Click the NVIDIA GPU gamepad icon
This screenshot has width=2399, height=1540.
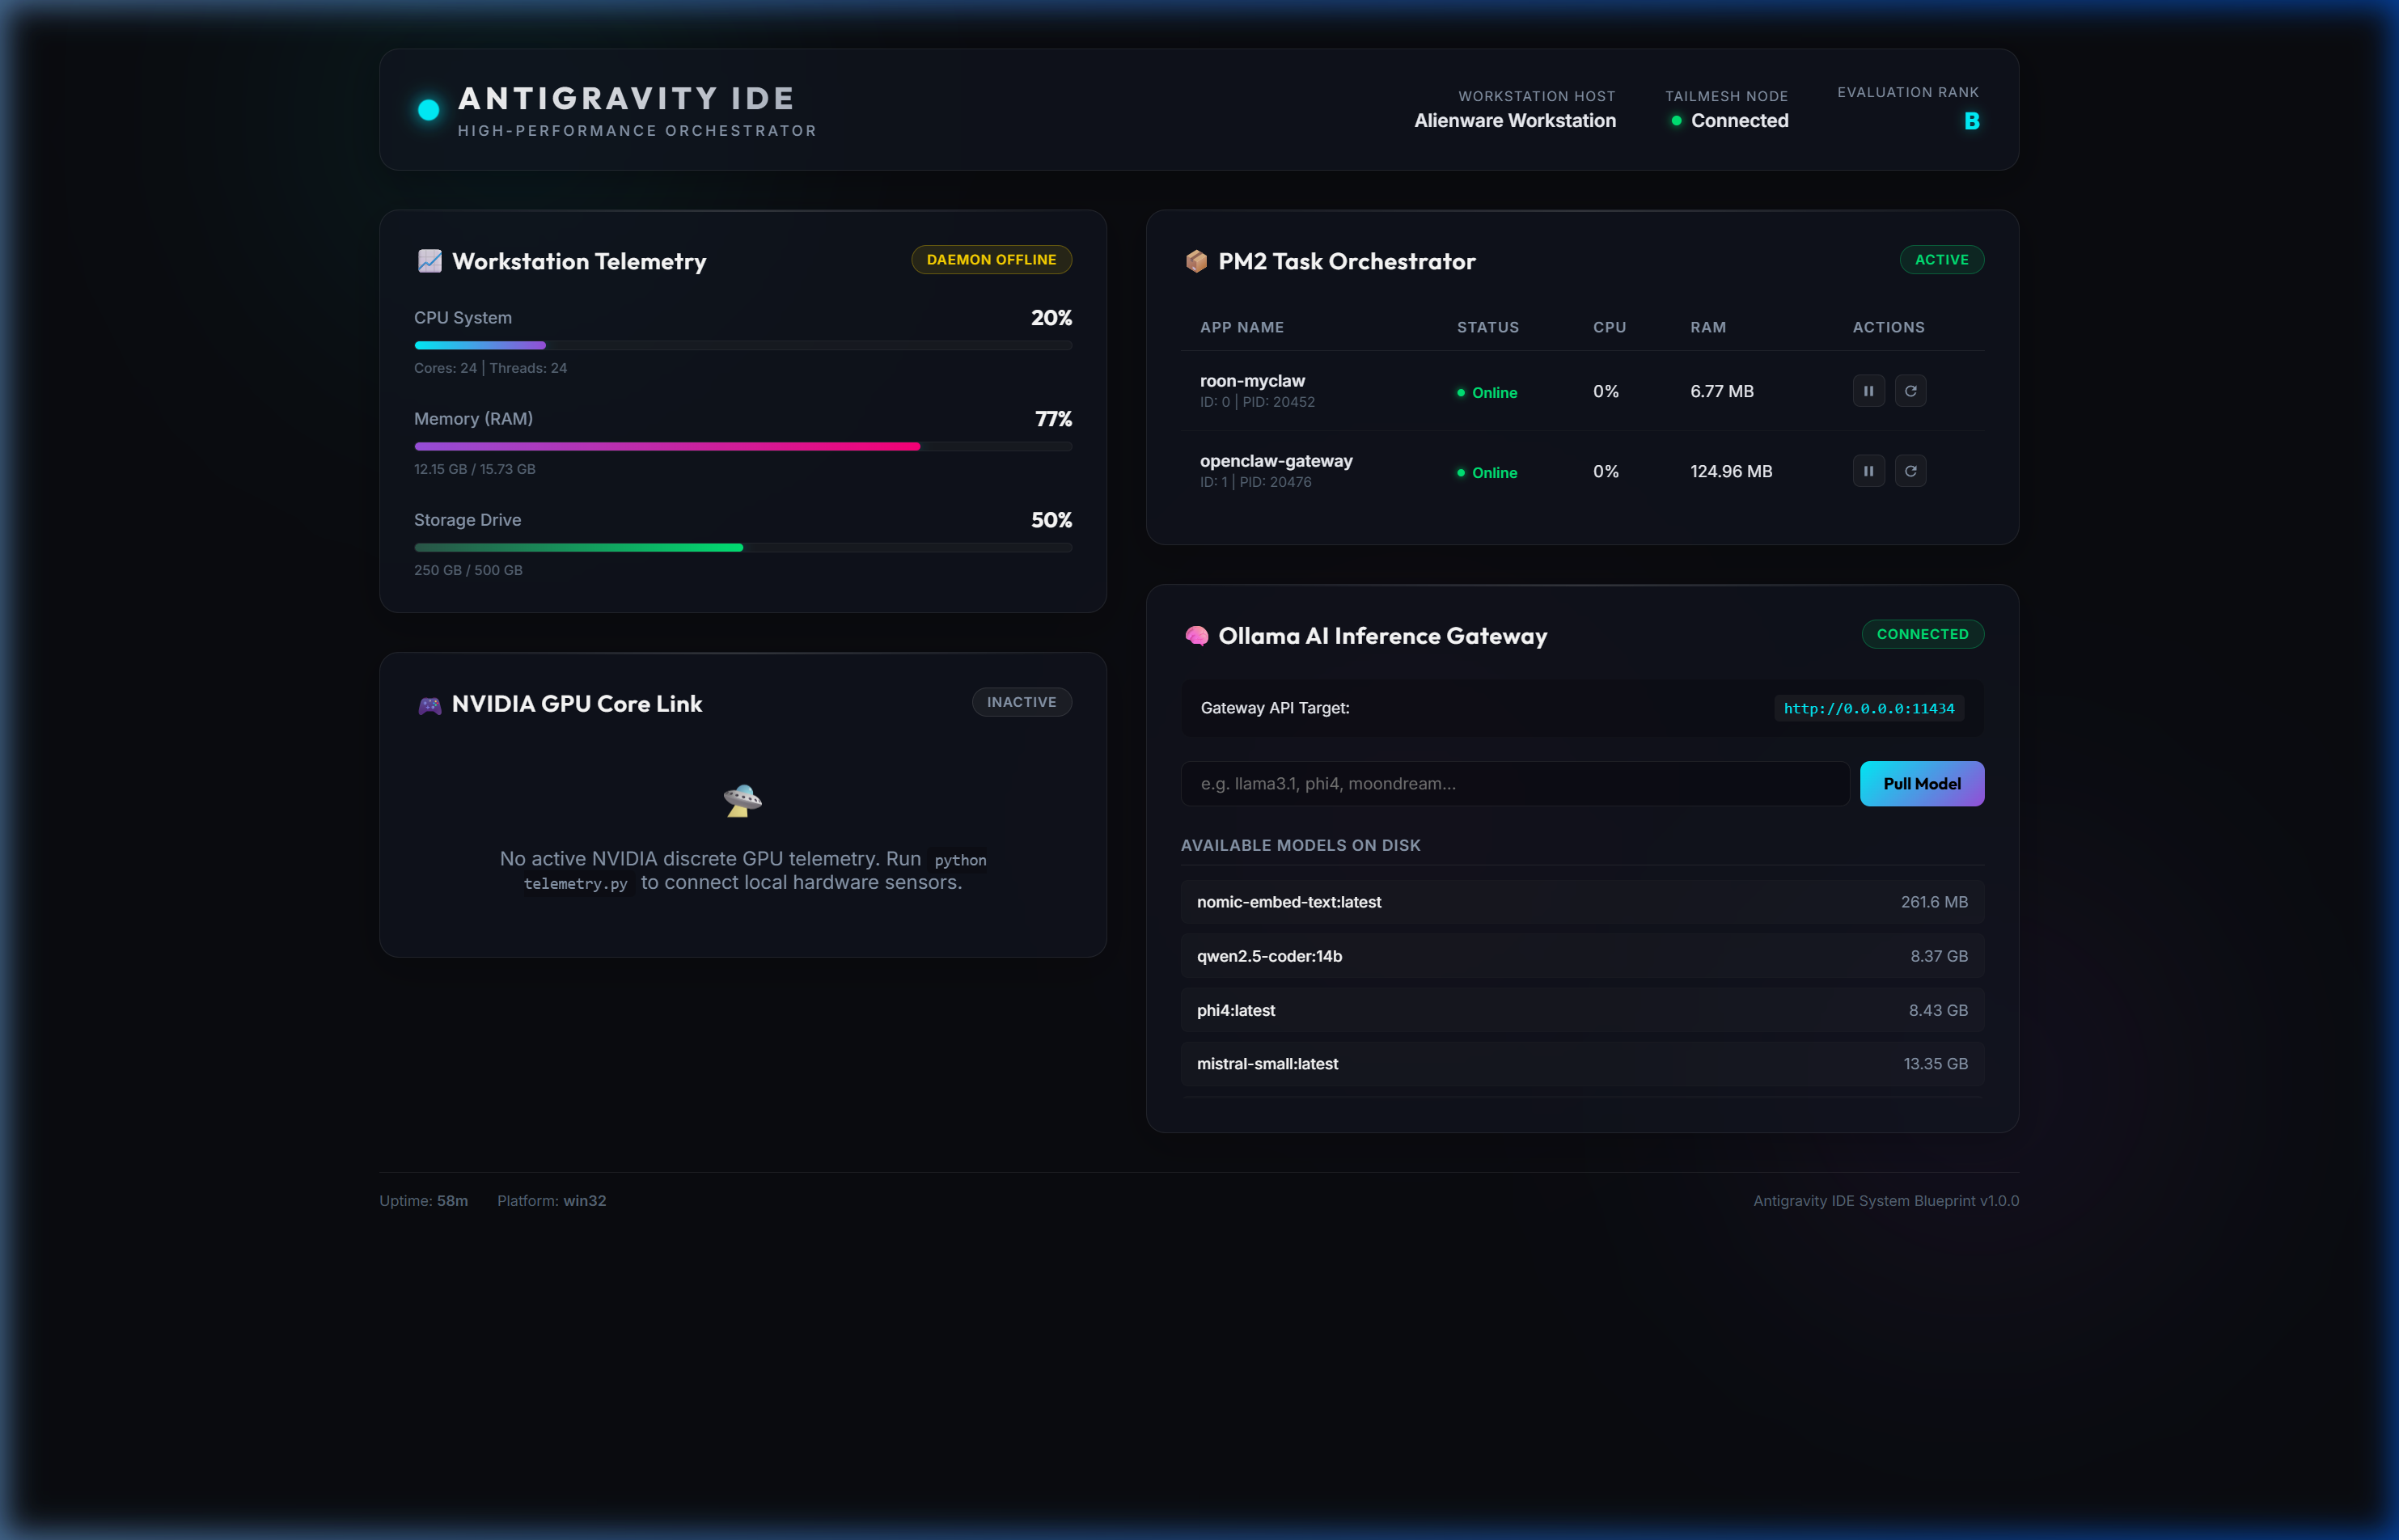click(429, 705)
